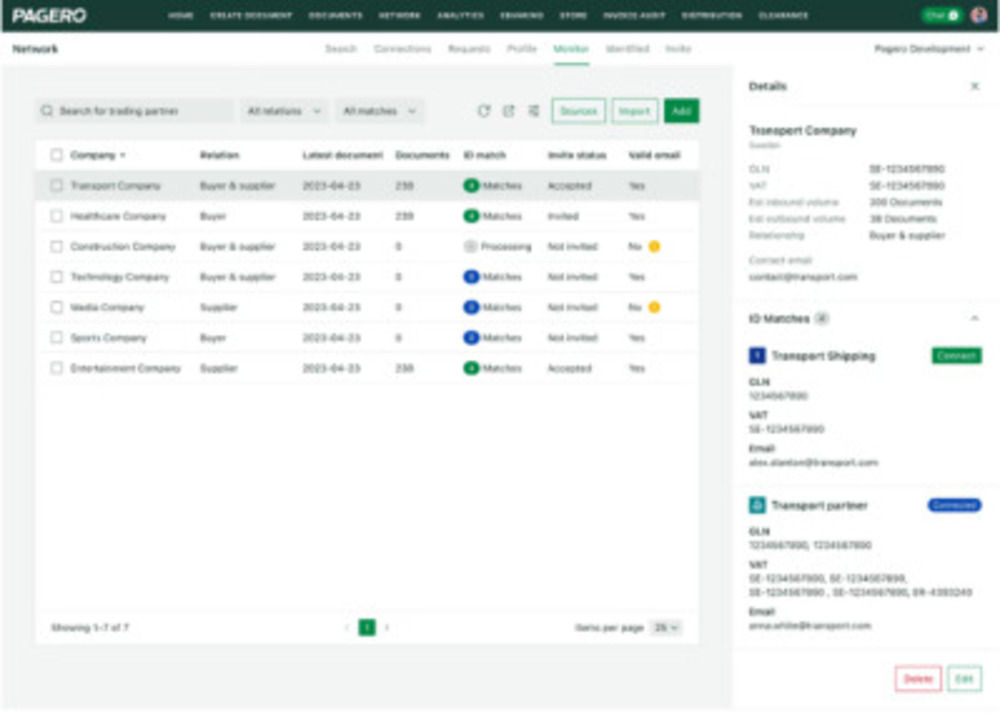1000x714 pixels.
Task: Click the export icon beside refresh
Action: coord(508,111)
